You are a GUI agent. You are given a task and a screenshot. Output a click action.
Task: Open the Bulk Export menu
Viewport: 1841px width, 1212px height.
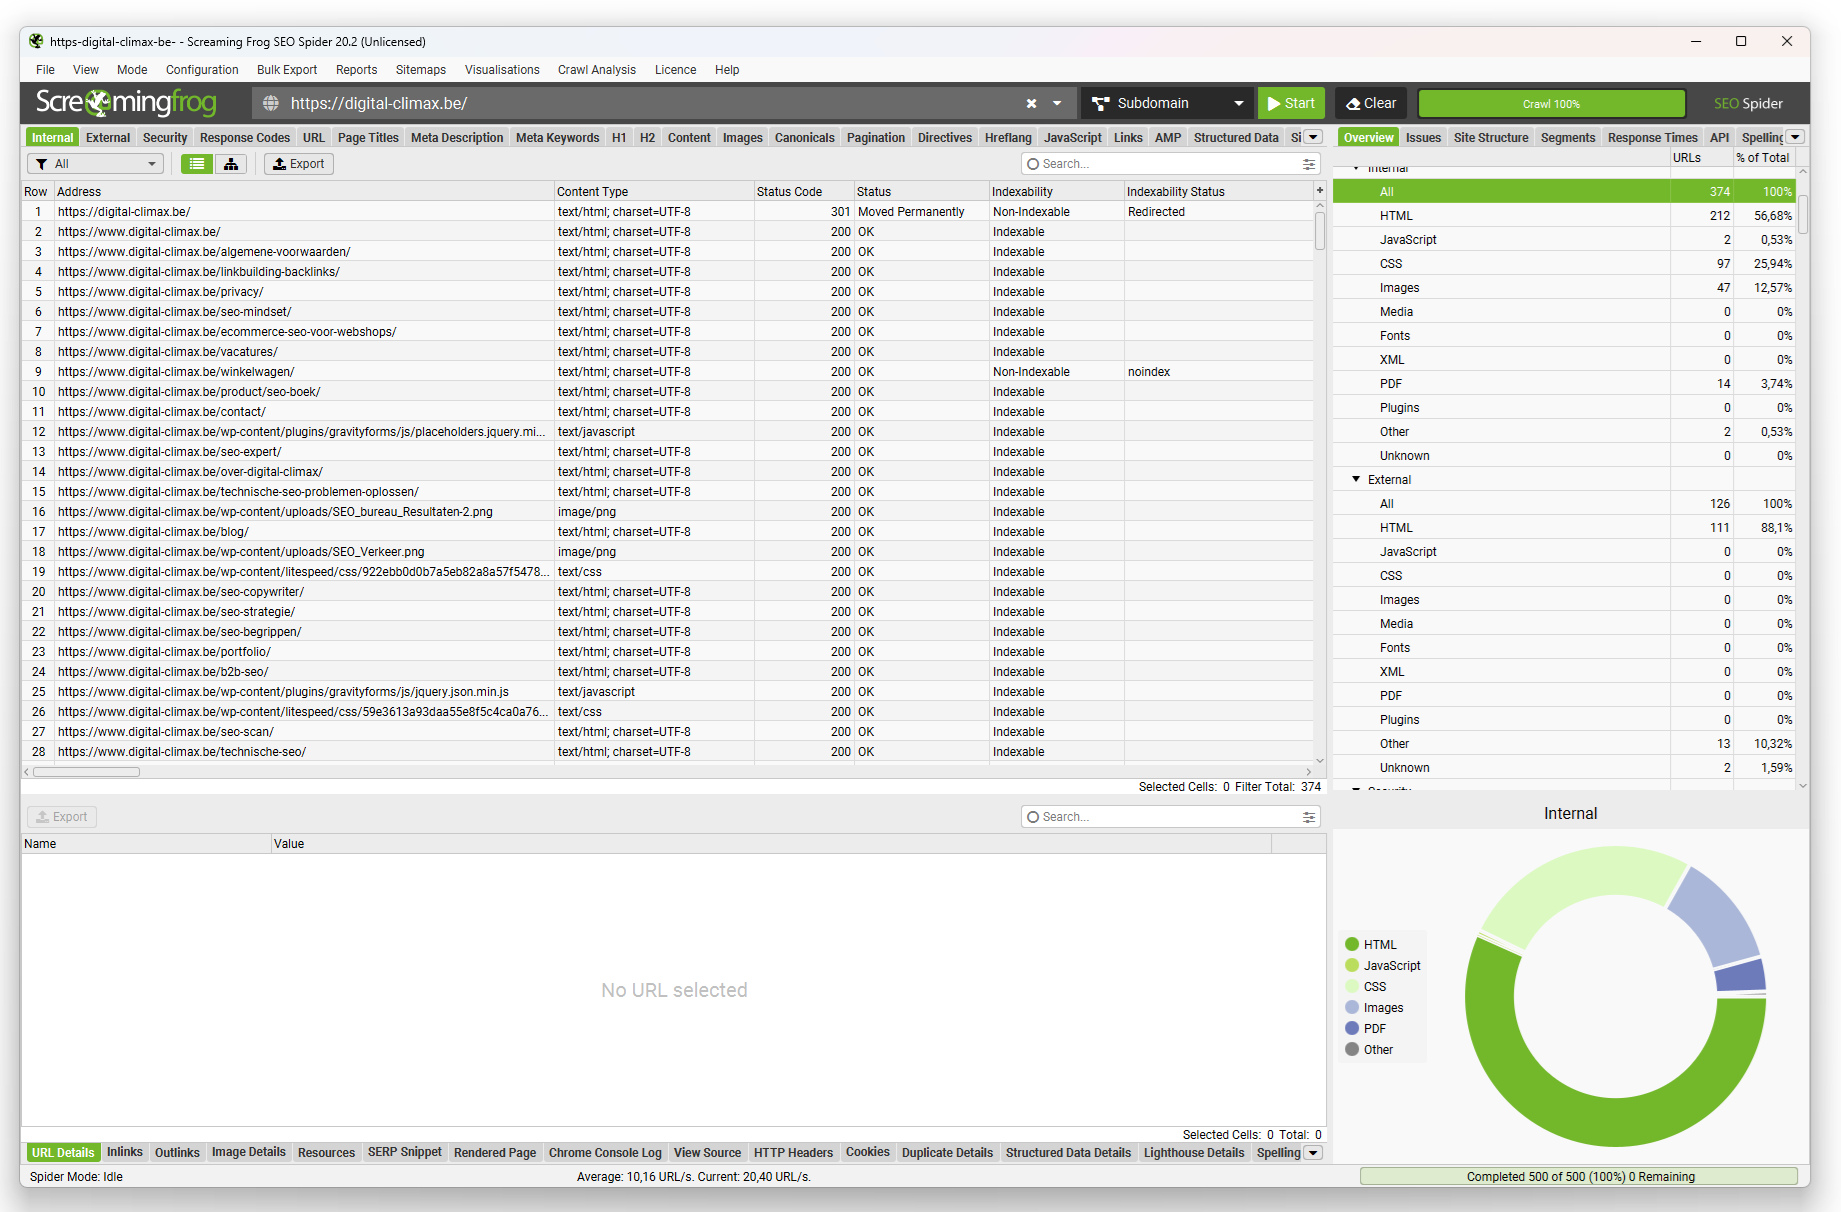pos(287,70)
